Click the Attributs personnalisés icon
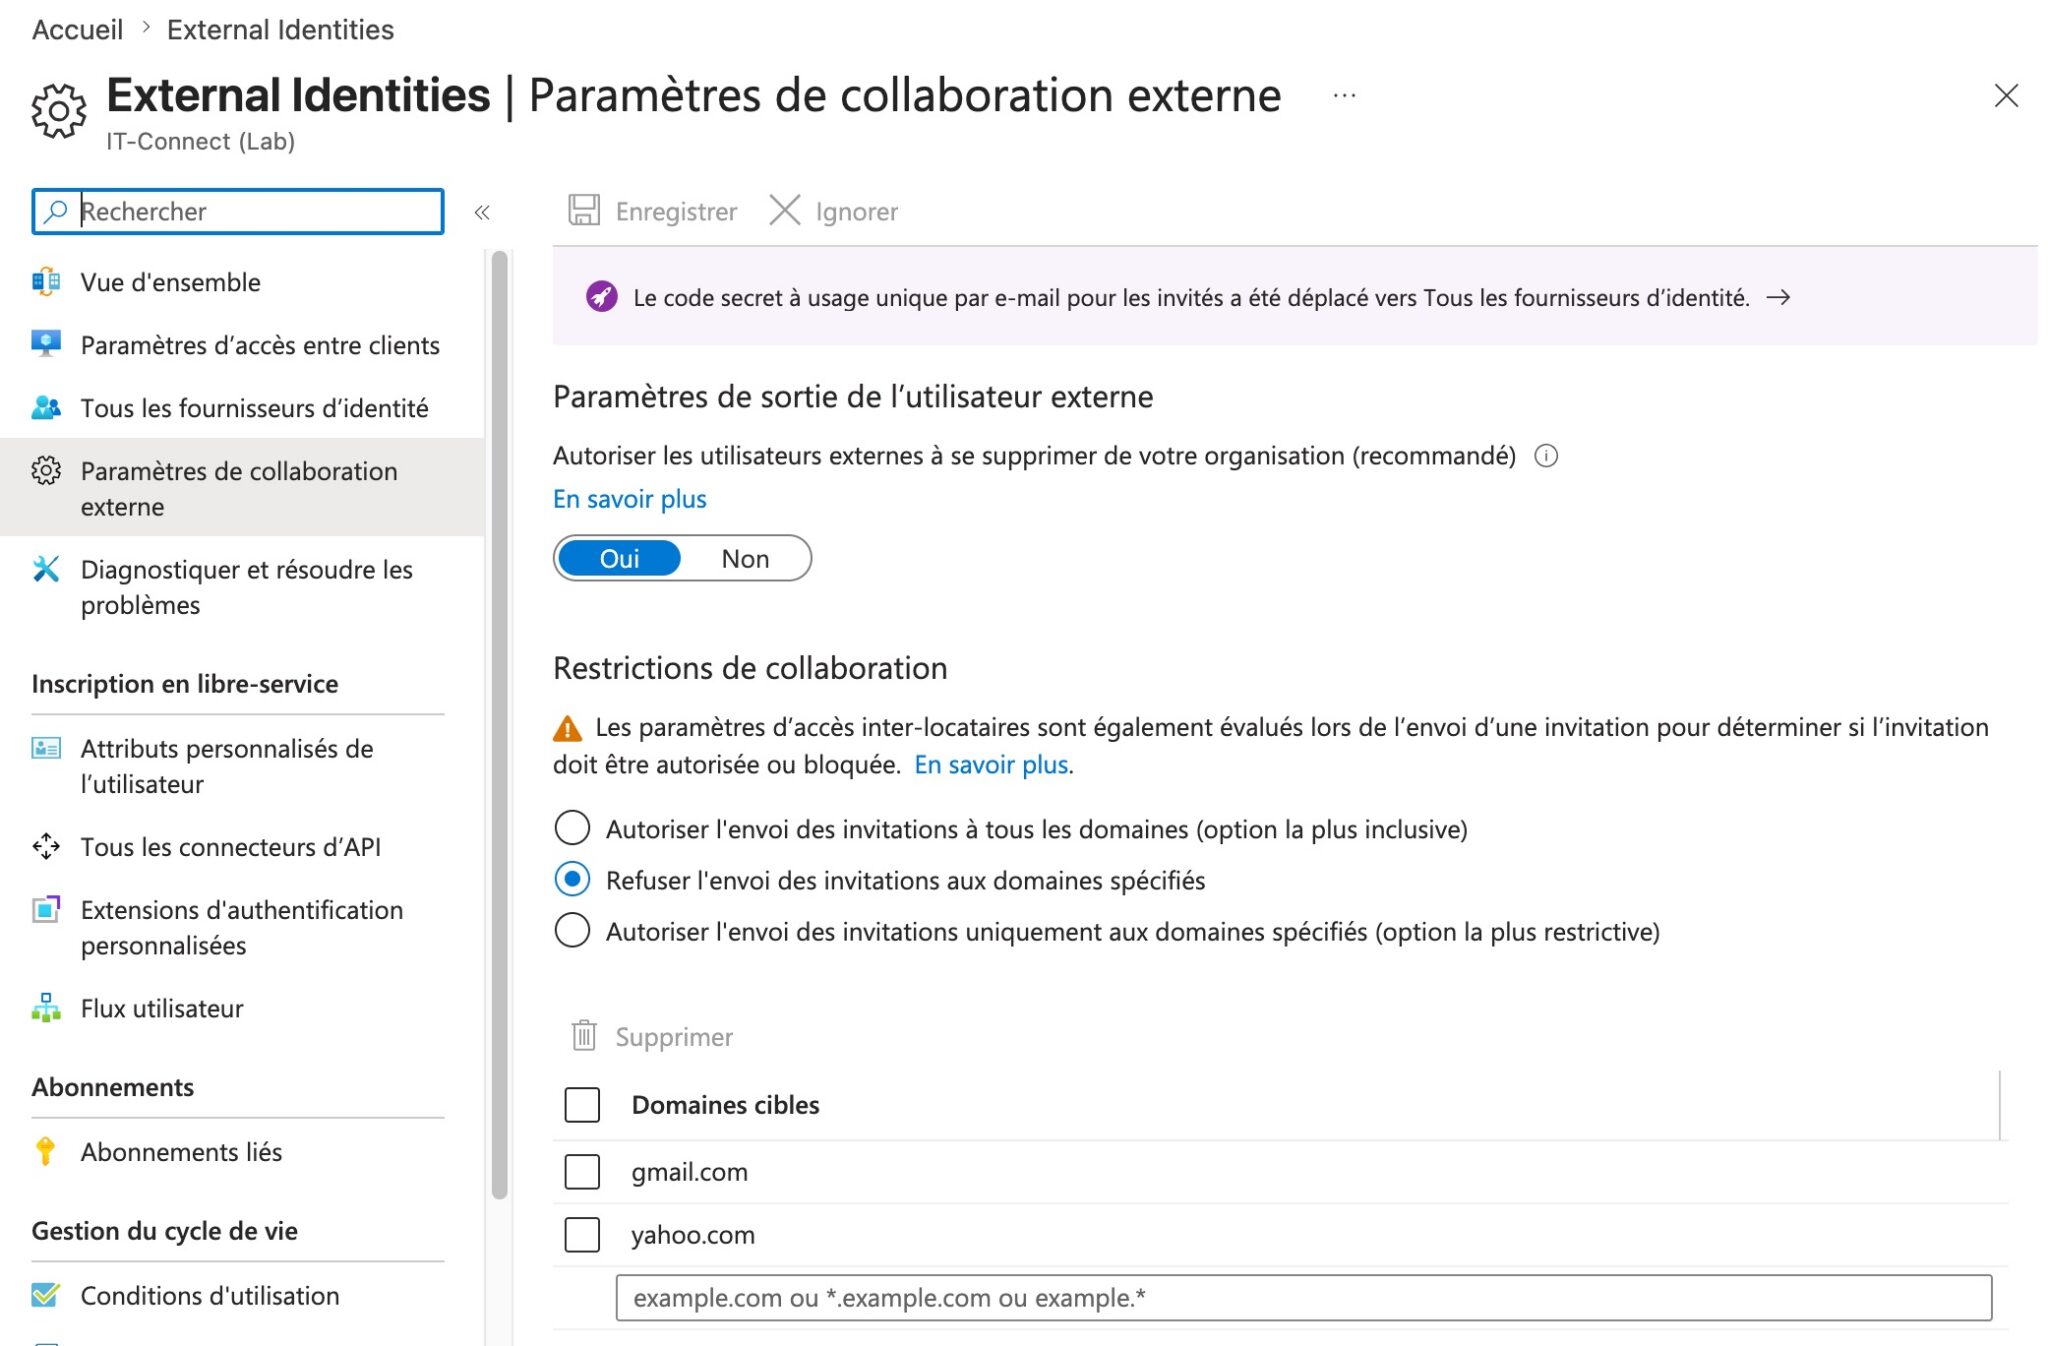Screen dimensions: 2048x1346 click(x=46, y=748)
